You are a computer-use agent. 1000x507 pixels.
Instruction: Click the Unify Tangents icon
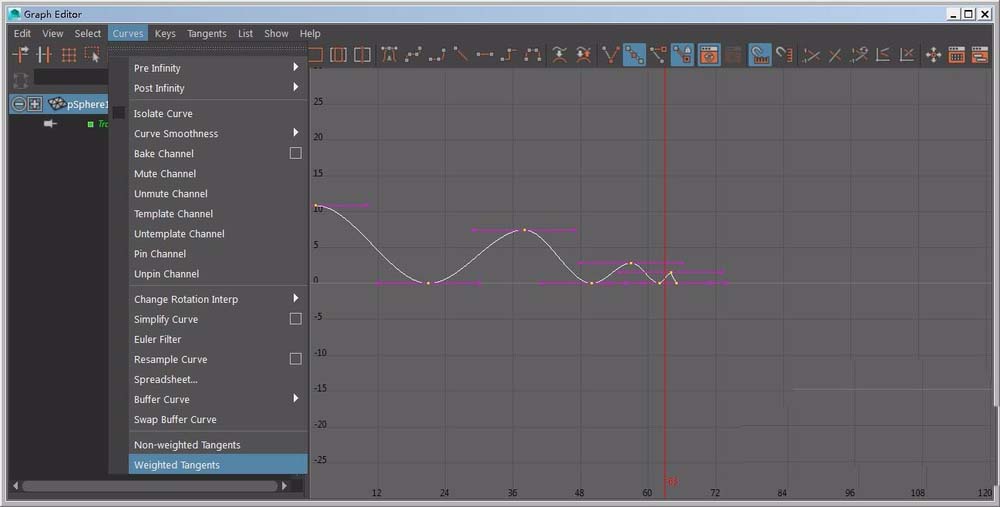(634, 55)
